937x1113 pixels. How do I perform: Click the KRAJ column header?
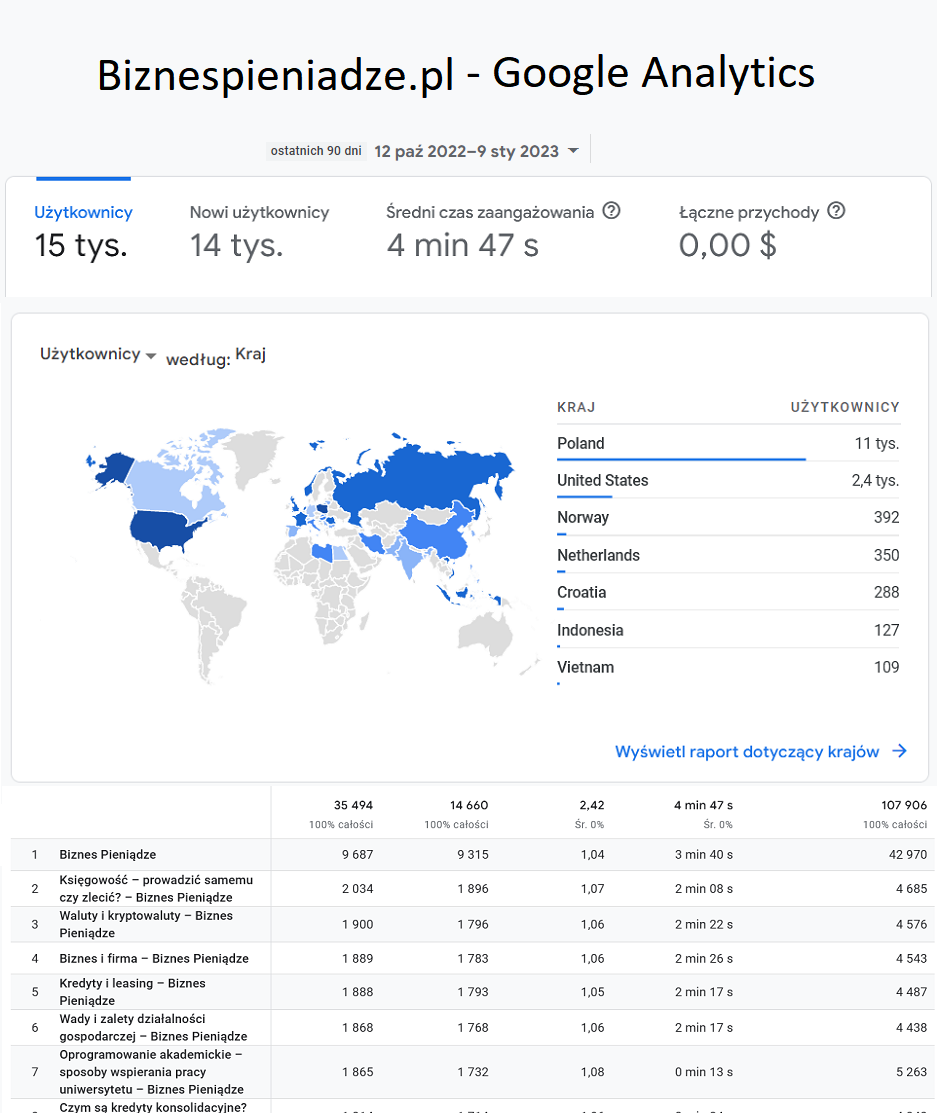(x=576, y=407)
